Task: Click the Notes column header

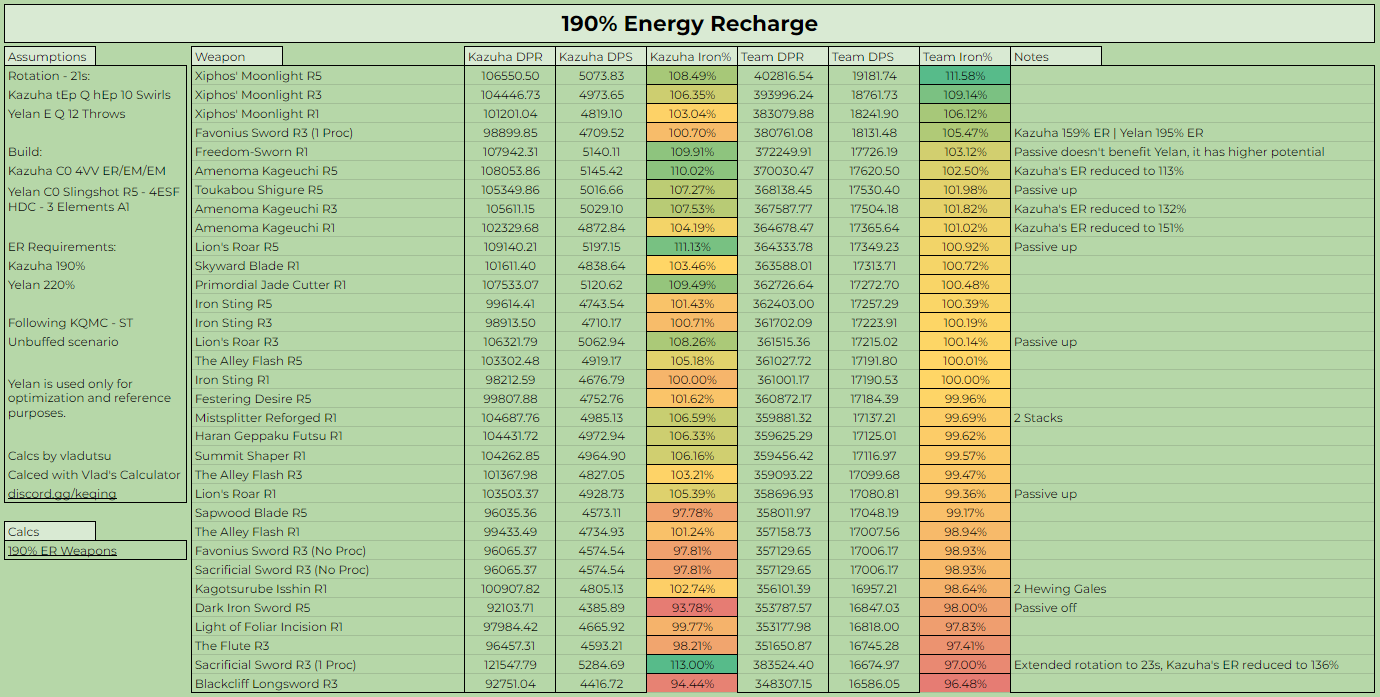Action: click(1056, 57)
